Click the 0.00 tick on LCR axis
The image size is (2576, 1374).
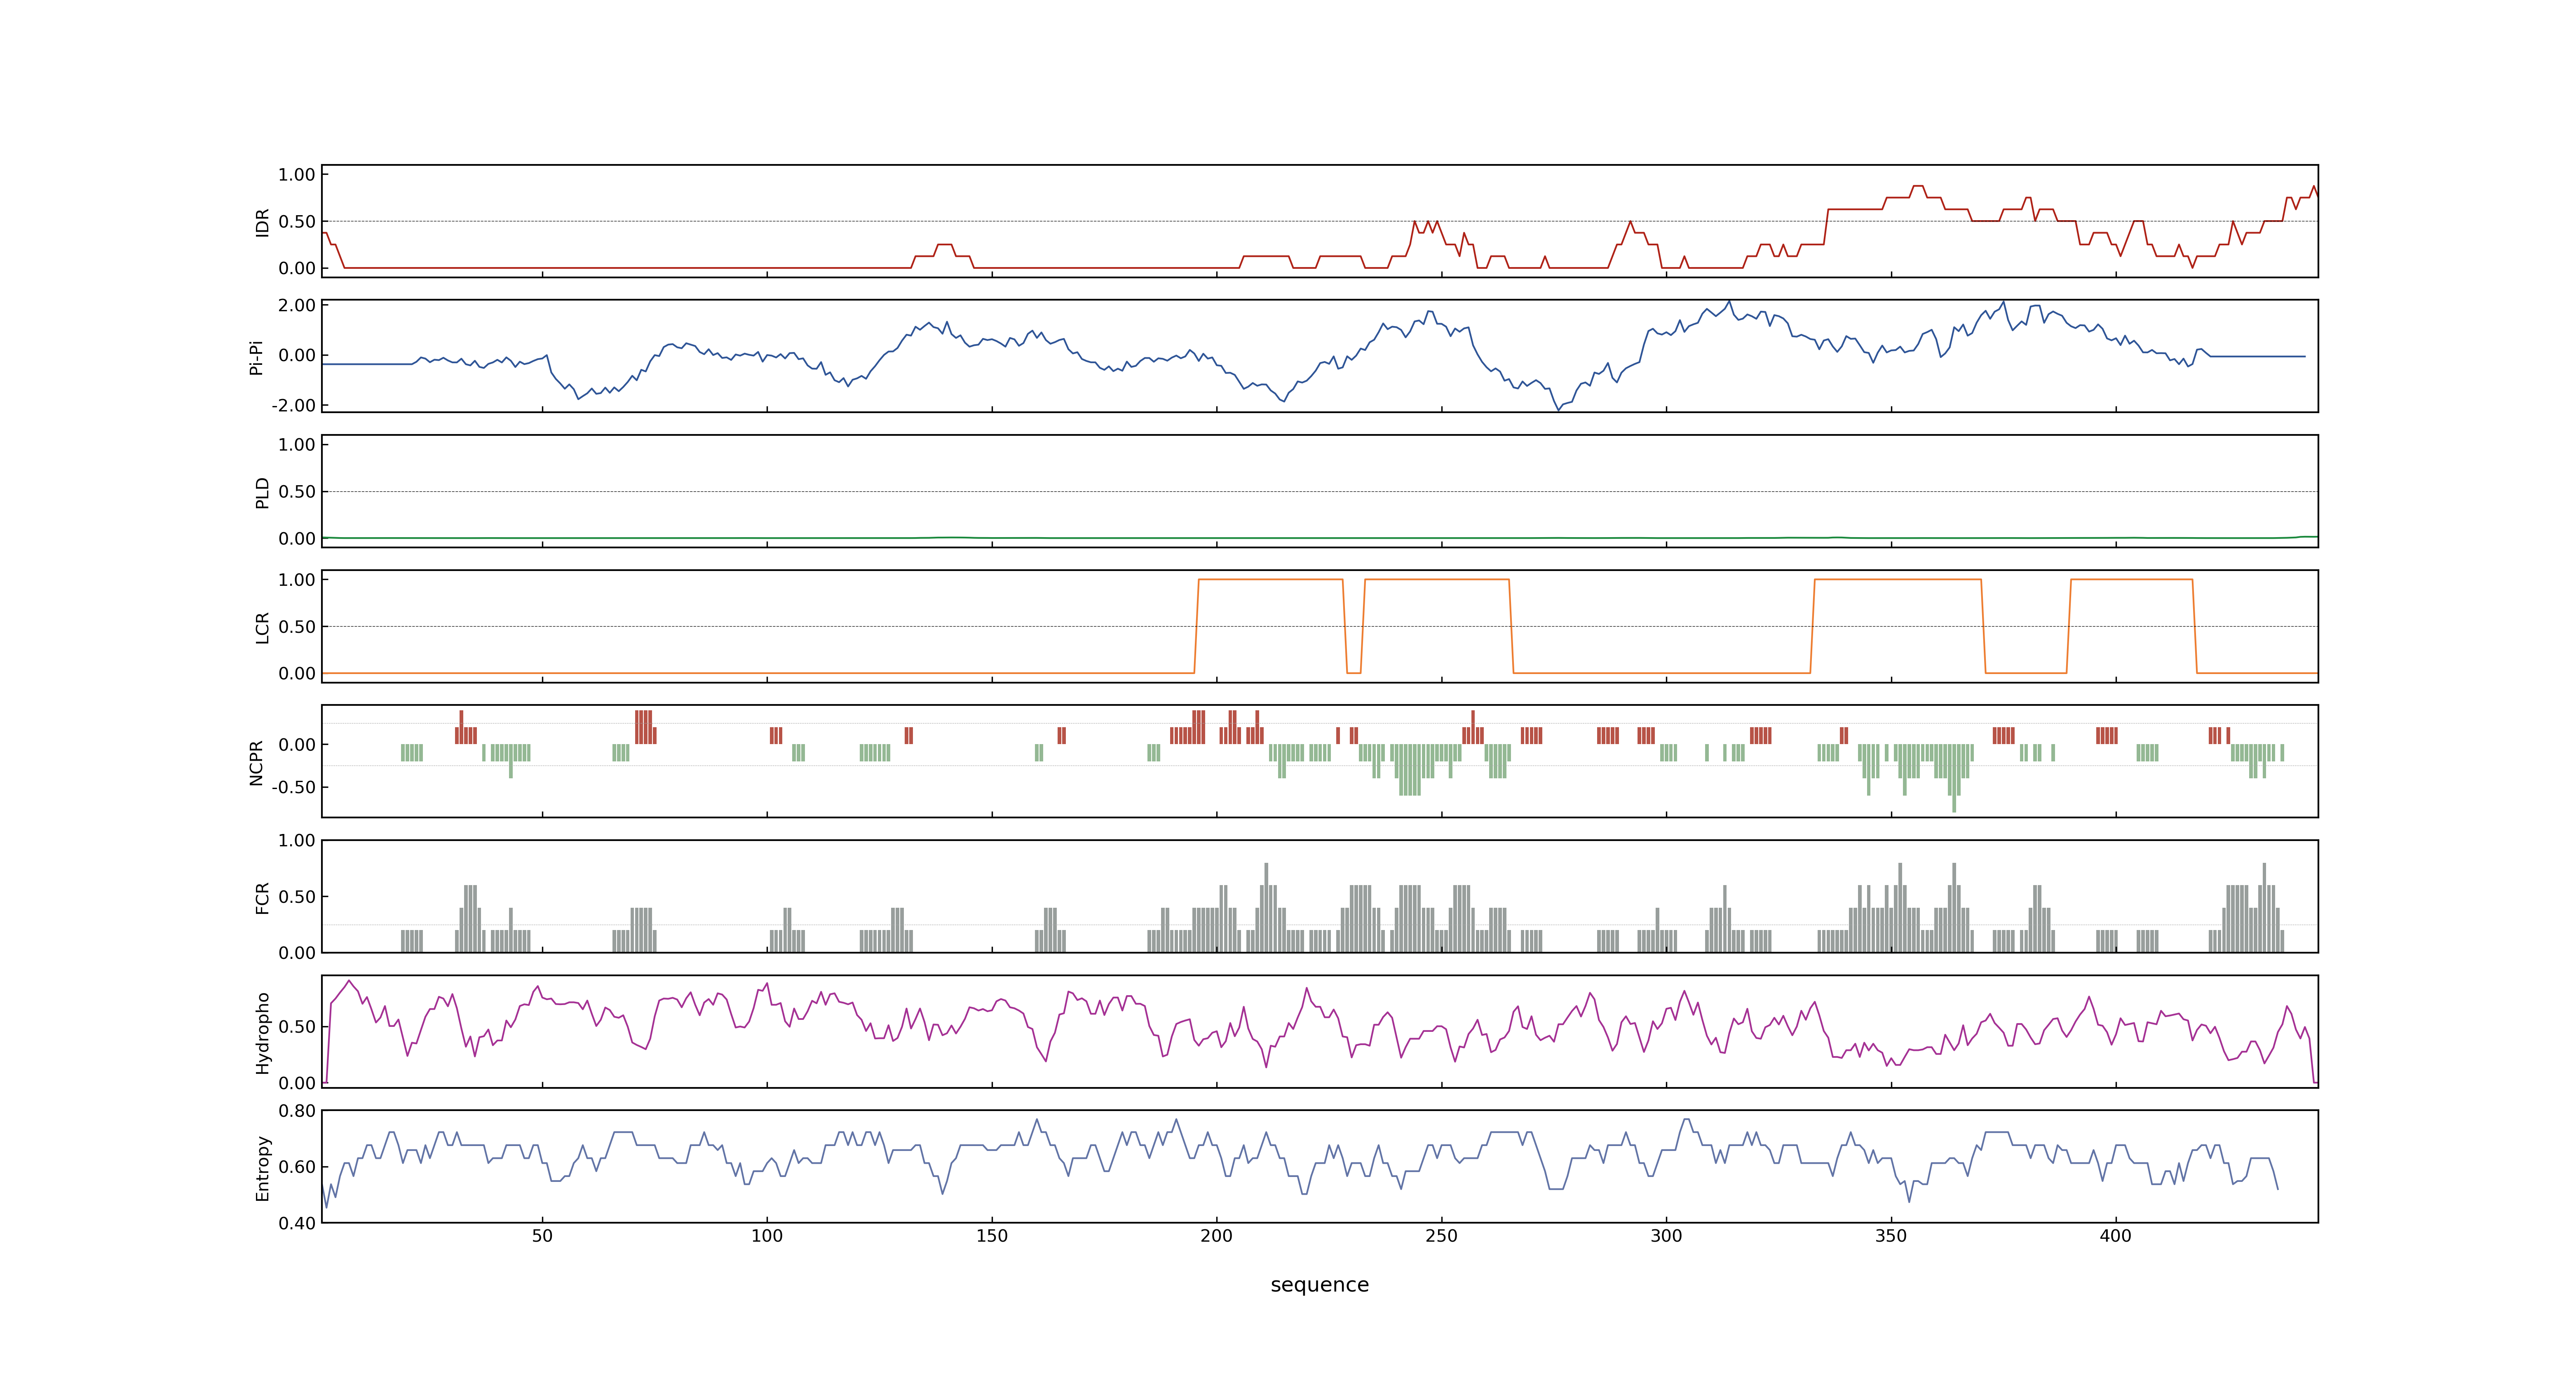coord(297,674)
